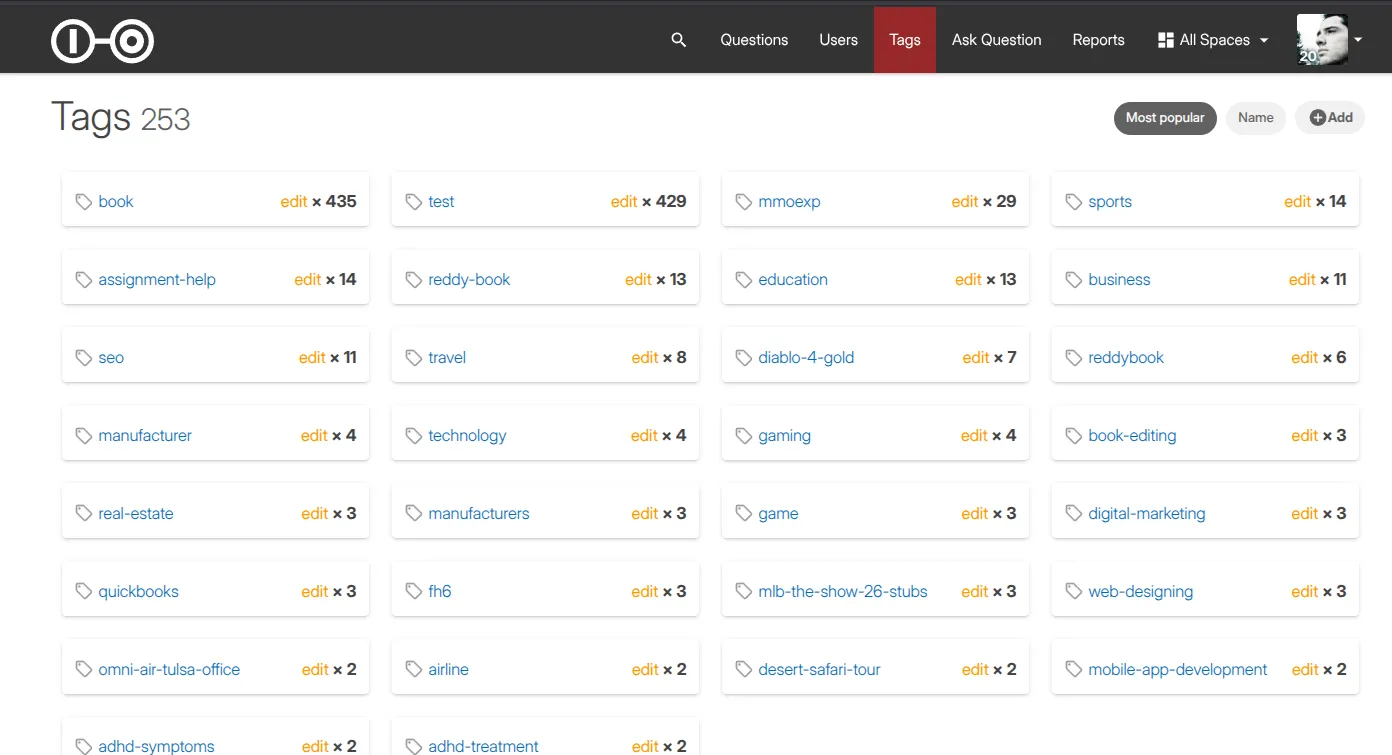
Task: Edit the mmoexp tag
Action: tap(965, 202)
